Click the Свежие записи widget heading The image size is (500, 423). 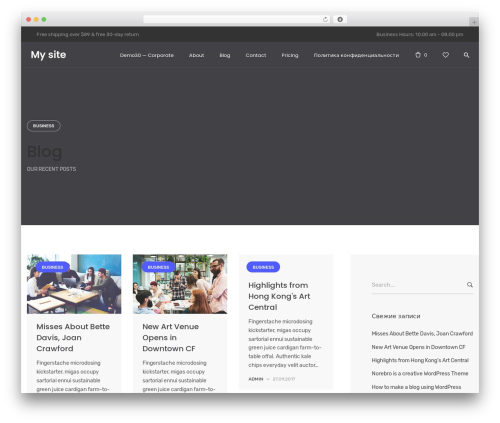pyautogui.click(x=396, y=316)
